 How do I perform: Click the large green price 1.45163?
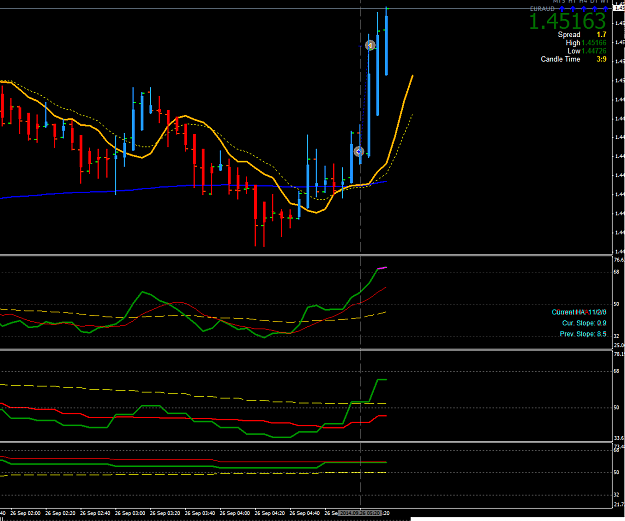(x=568, y=22)
